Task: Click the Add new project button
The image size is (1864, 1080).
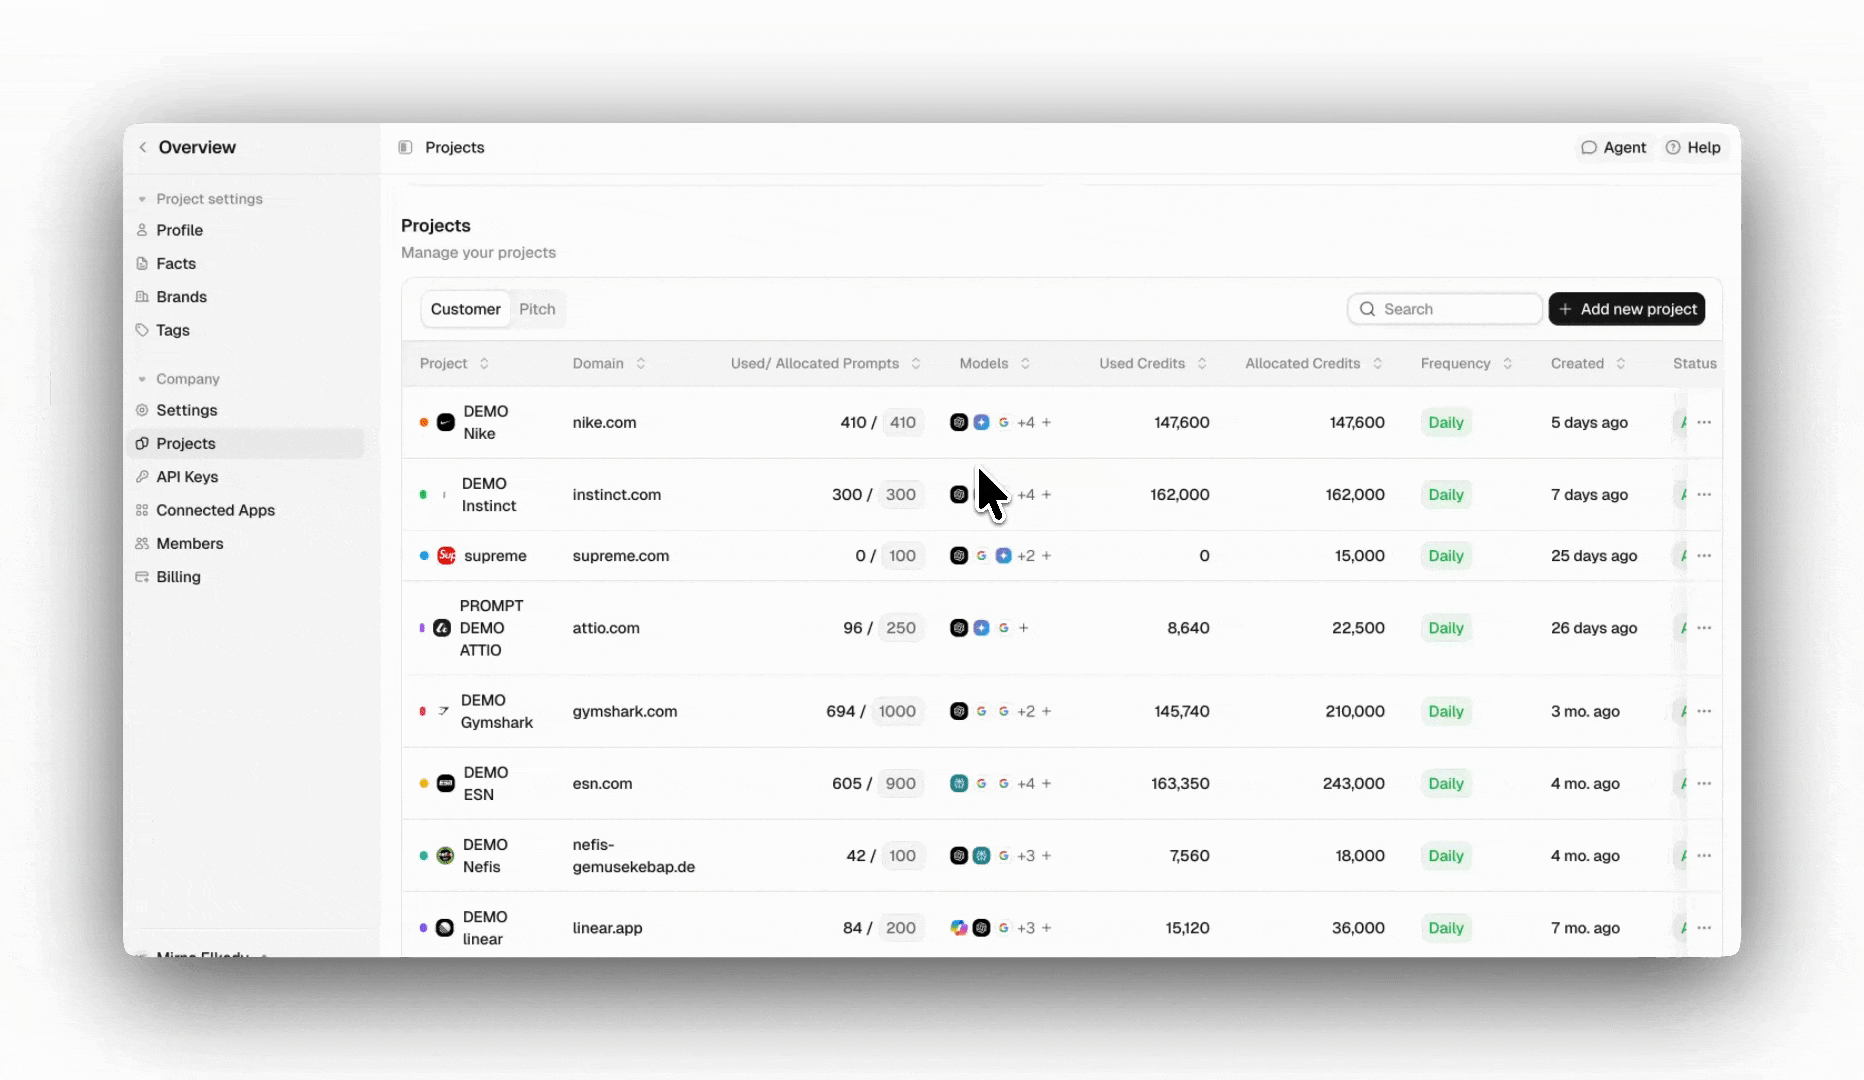Action: [1627, 309]
